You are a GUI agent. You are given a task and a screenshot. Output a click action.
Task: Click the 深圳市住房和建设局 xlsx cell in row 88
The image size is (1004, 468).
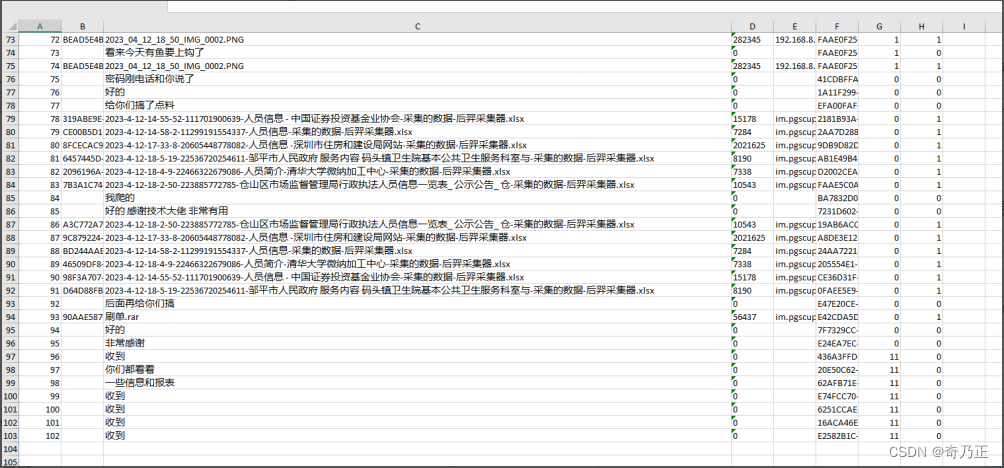[417, 238]
